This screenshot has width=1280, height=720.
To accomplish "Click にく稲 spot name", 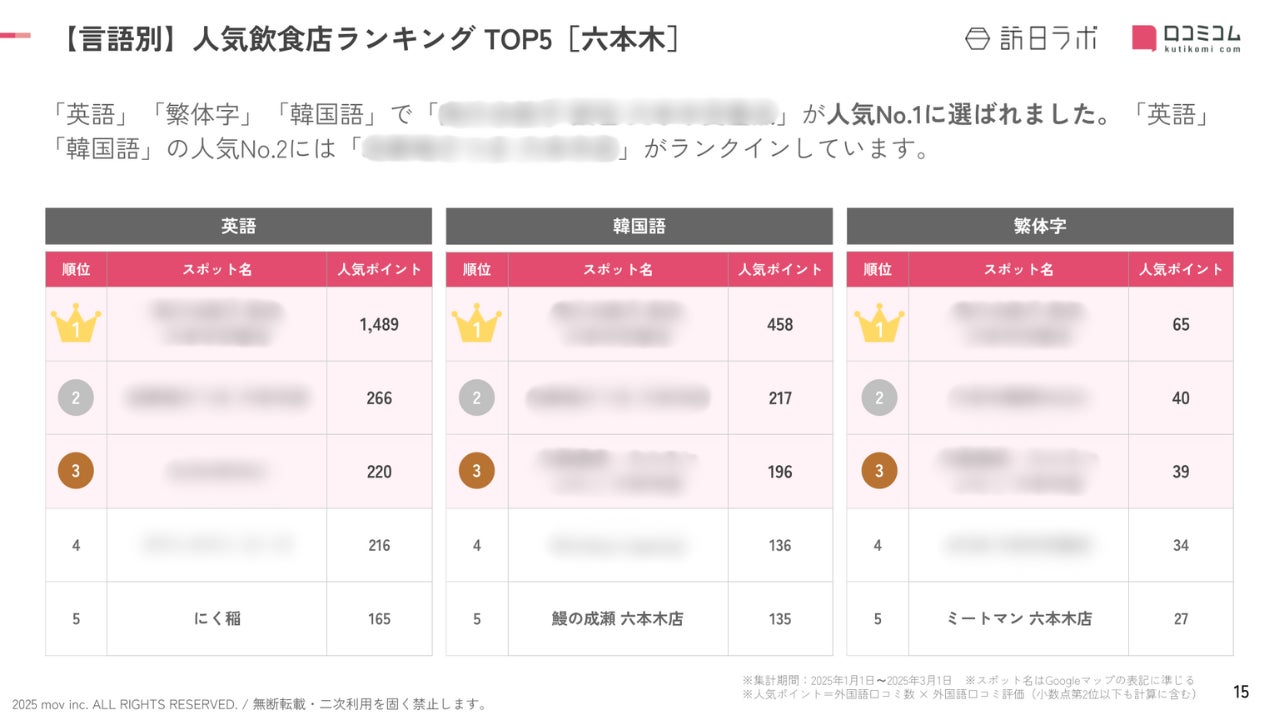I will [217, 619].
